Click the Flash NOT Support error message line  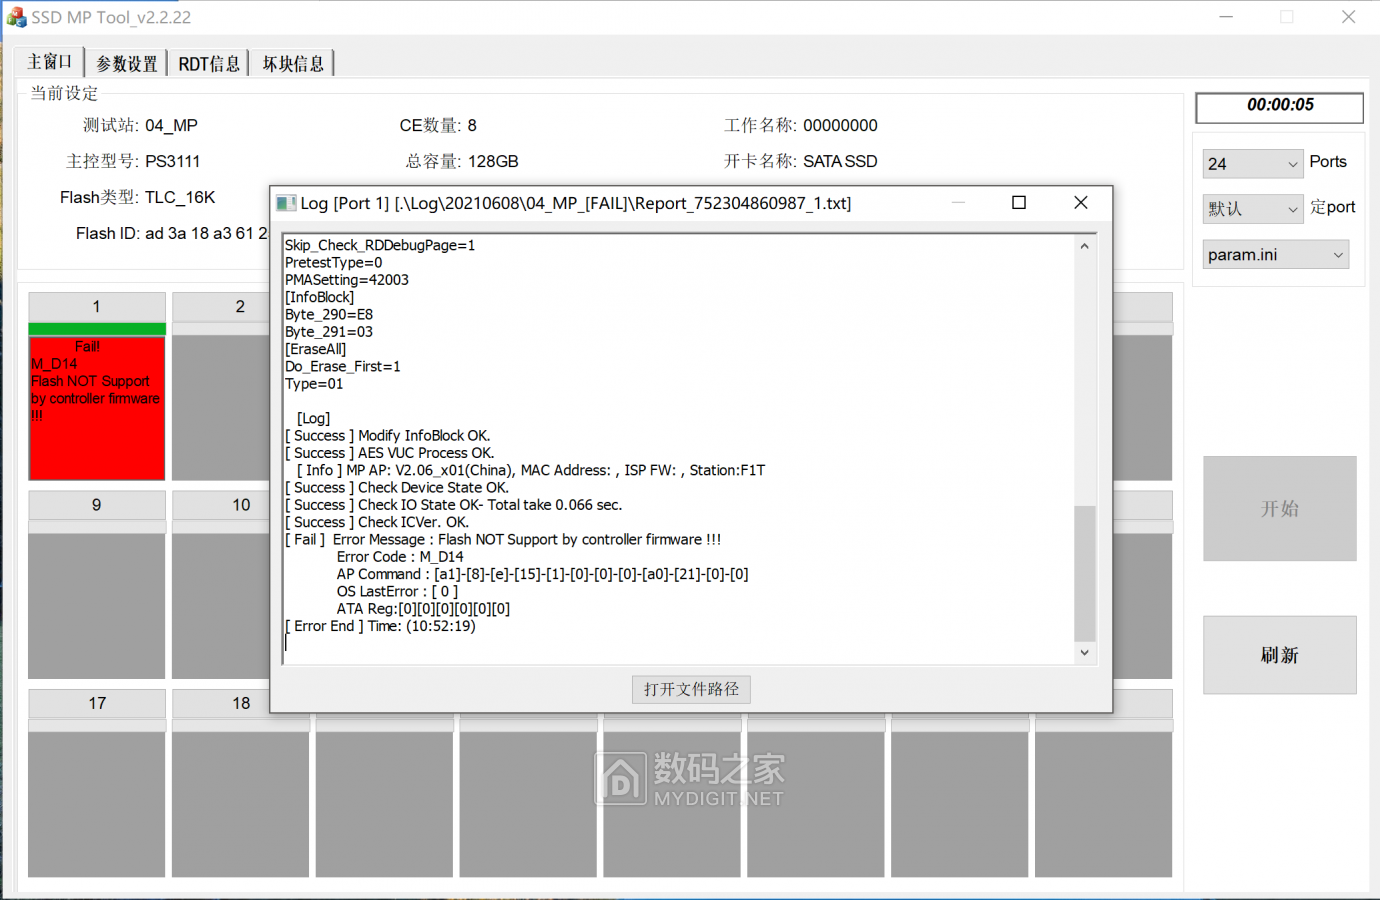[503, 540]
